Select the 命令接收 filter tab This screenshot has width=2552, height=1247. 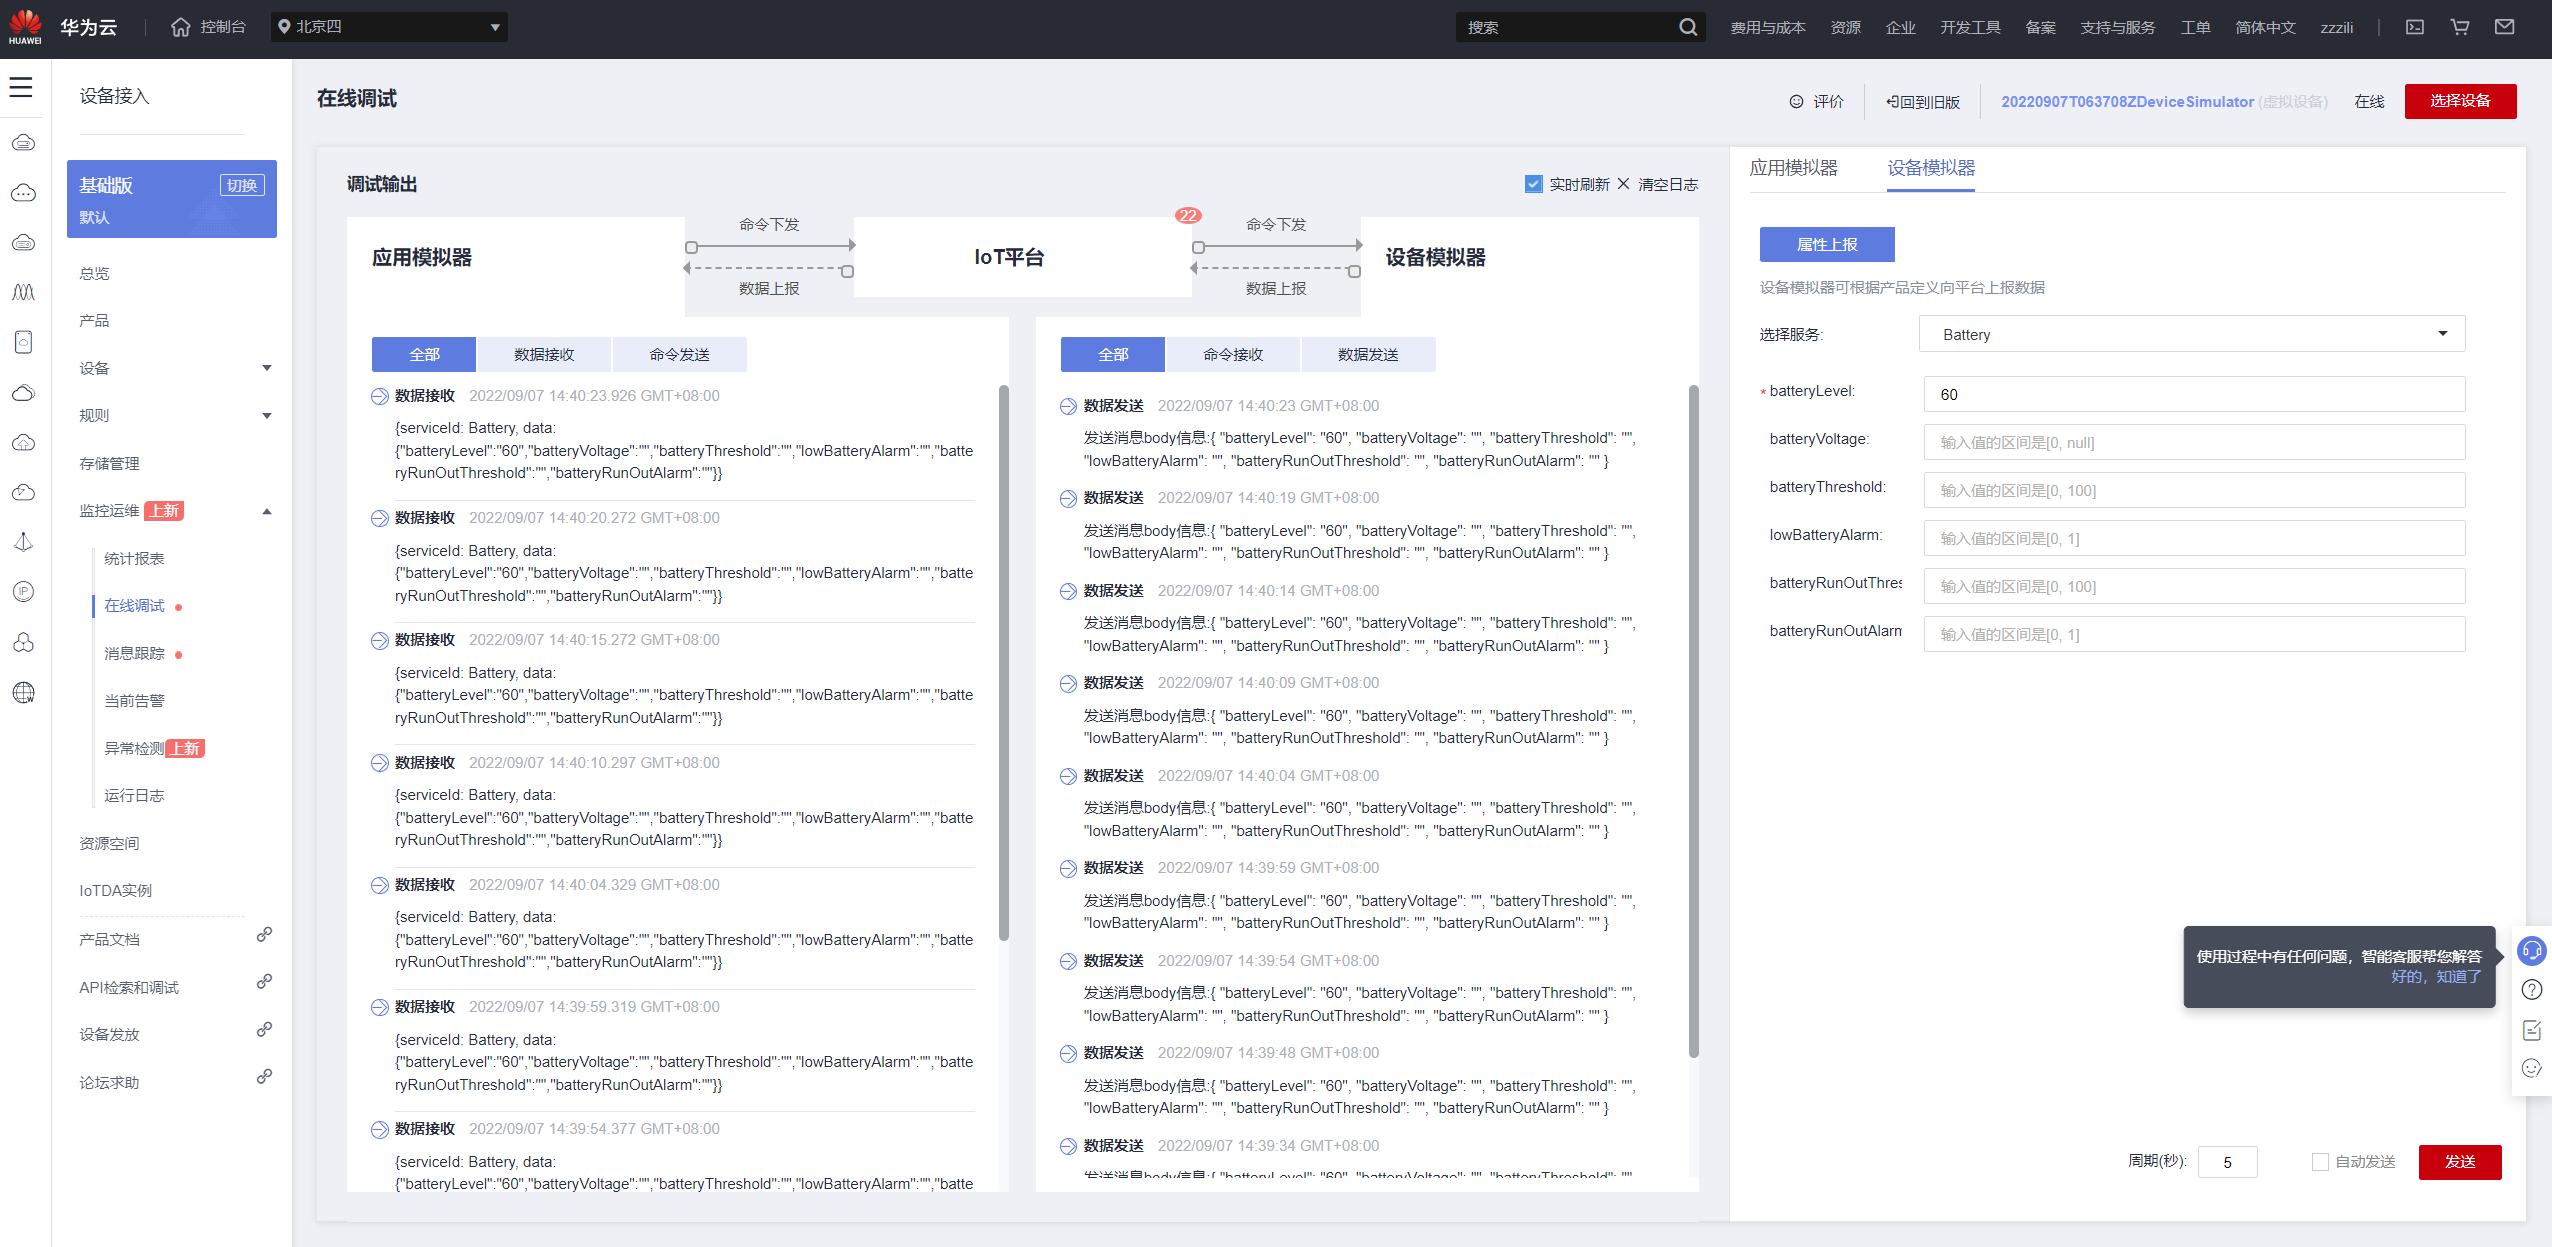(x=1232, y=355)
